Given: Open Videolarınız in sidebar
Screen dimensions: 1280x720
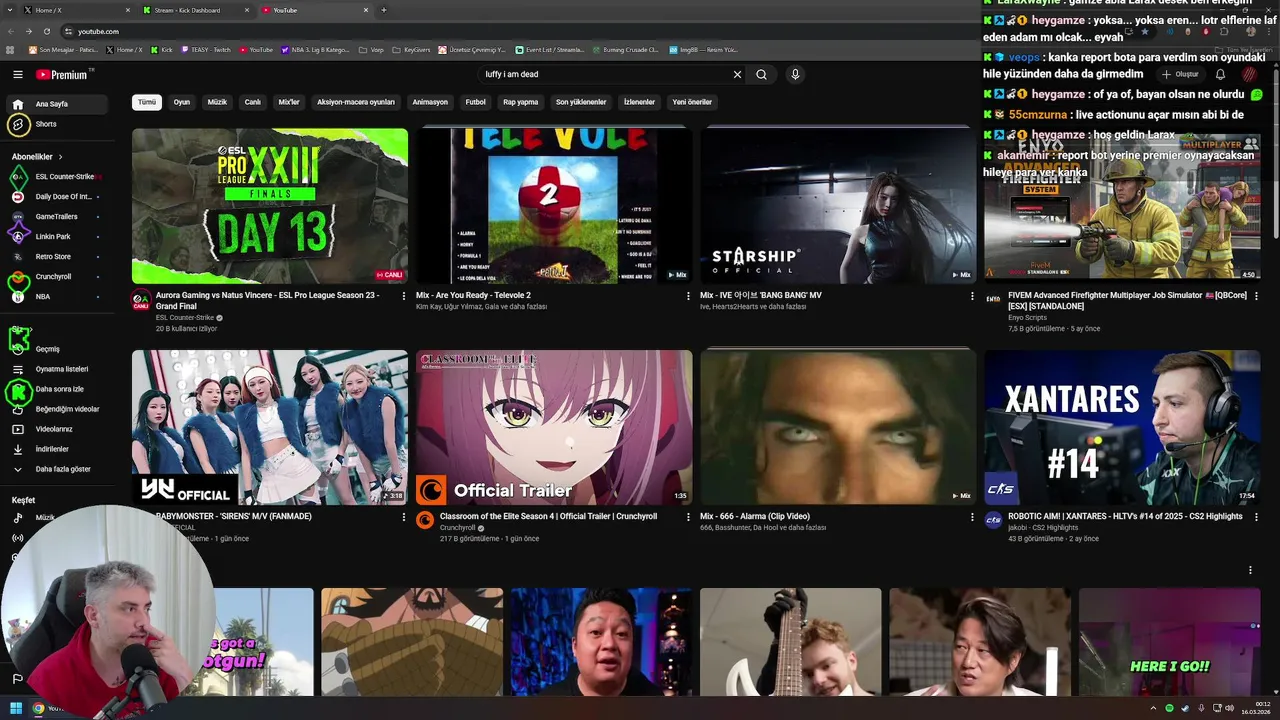Looking at the screenshot, I should (x=58, y=429).
